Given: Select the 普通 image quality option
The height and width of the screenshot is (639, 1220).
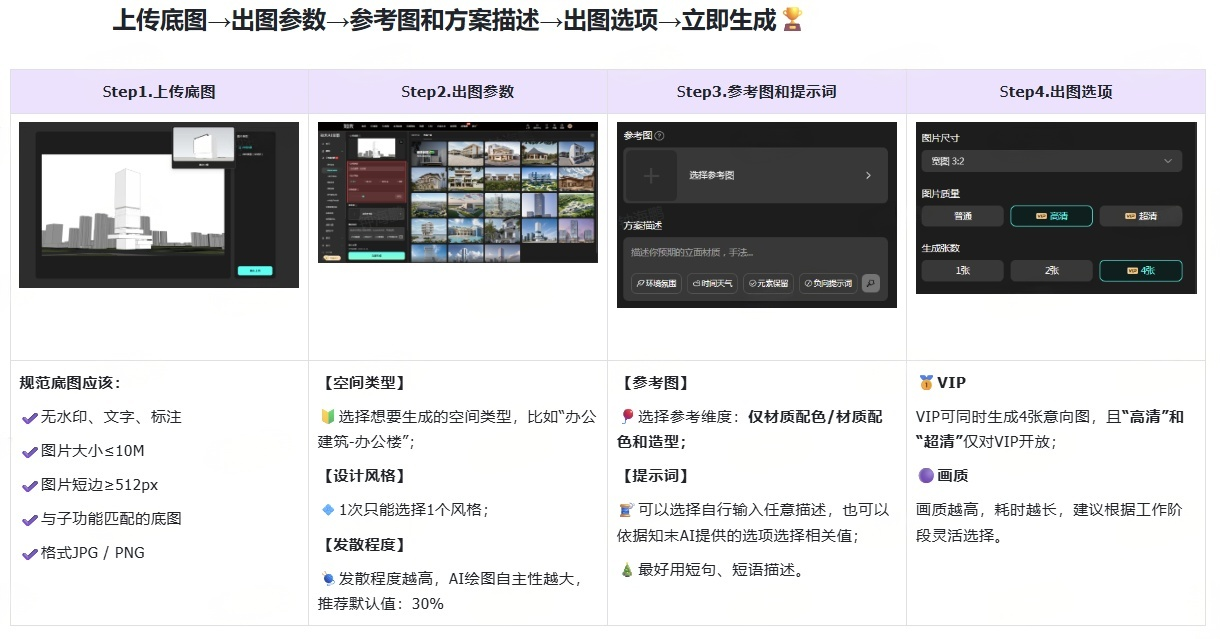Looking at the screenshot, I should coord(961,216).
